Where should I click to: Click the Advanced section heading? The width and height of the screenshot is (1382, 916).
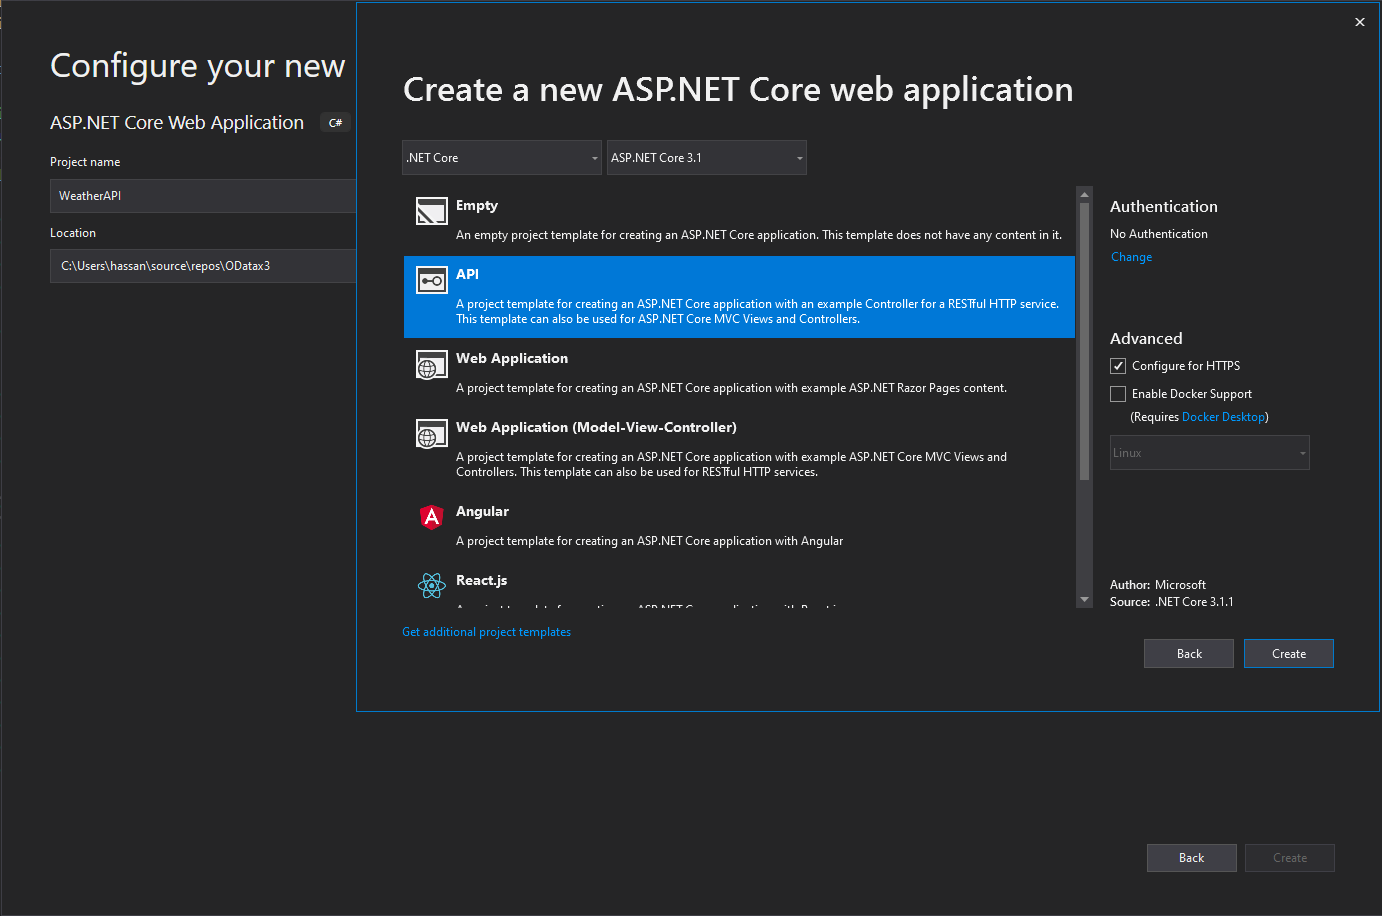coord(1146,339)
